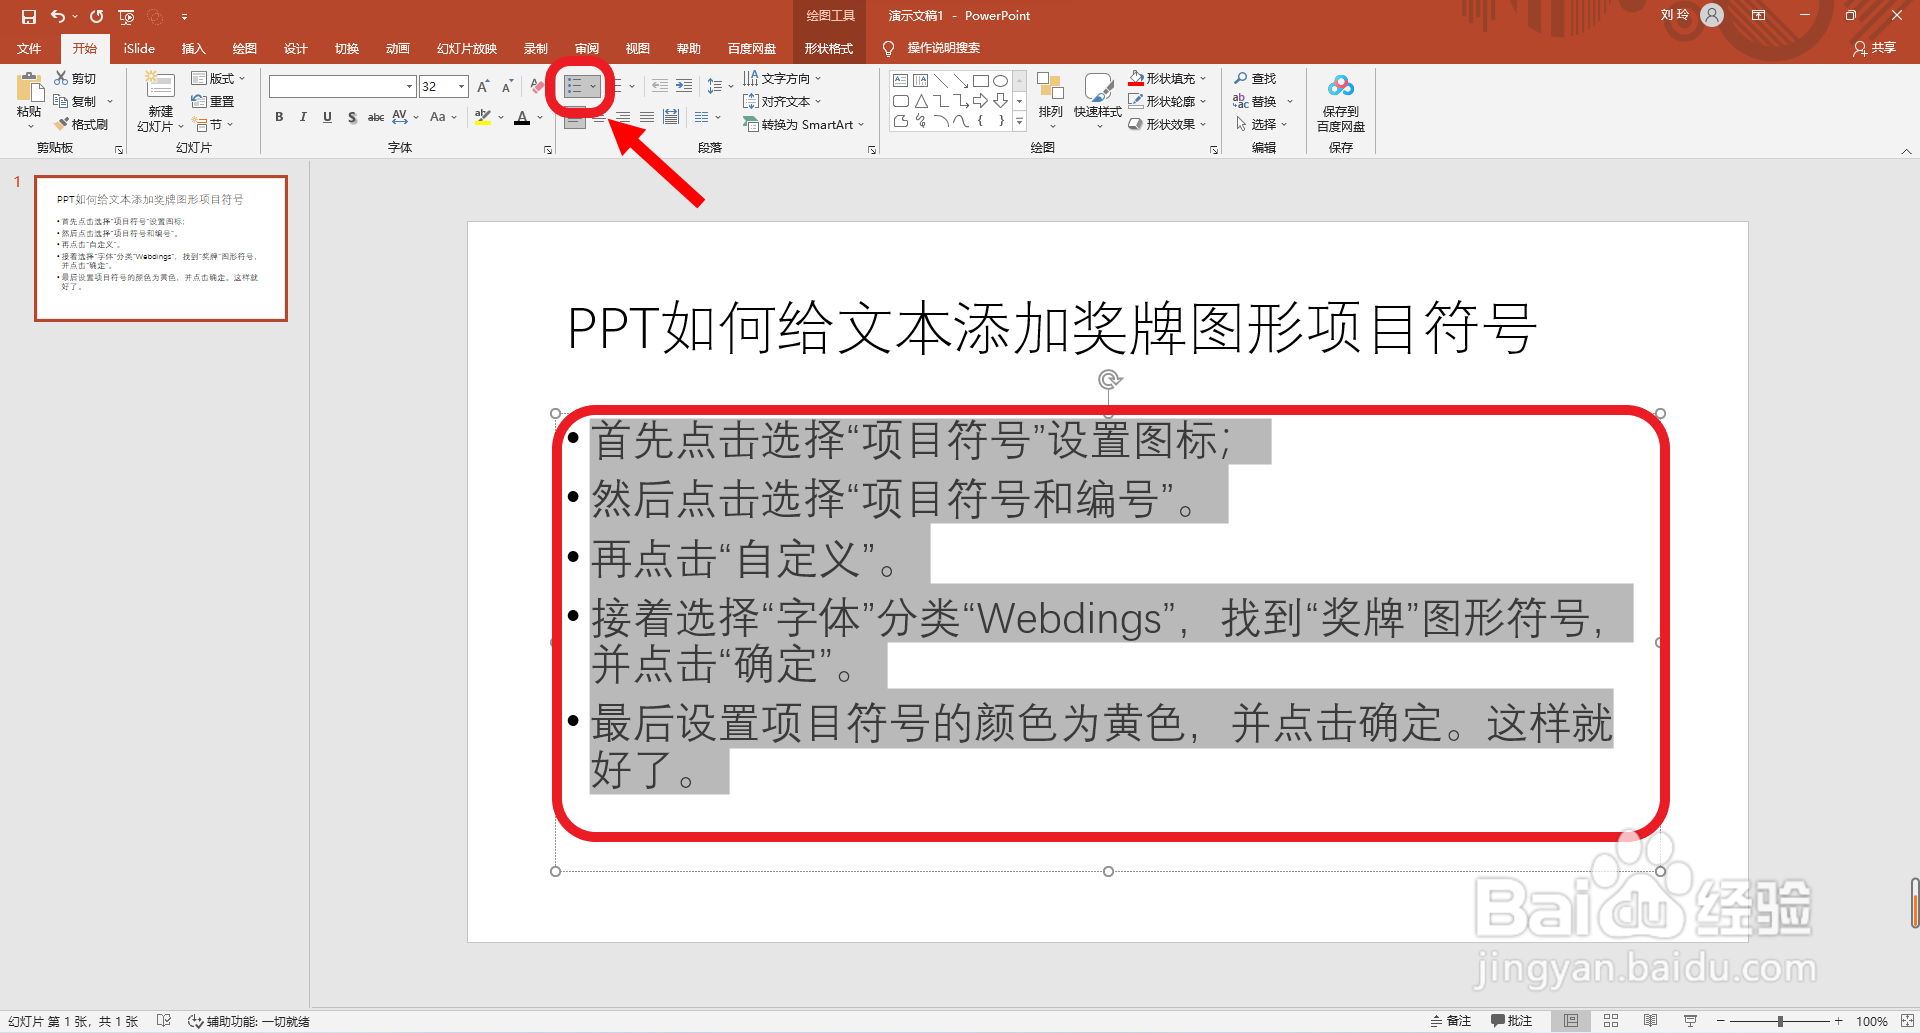The height and width of the screenshot is (1033, 1920).
Task: Toggle Strikethrough (abc) formatting
Action: [x=376, y=117]
